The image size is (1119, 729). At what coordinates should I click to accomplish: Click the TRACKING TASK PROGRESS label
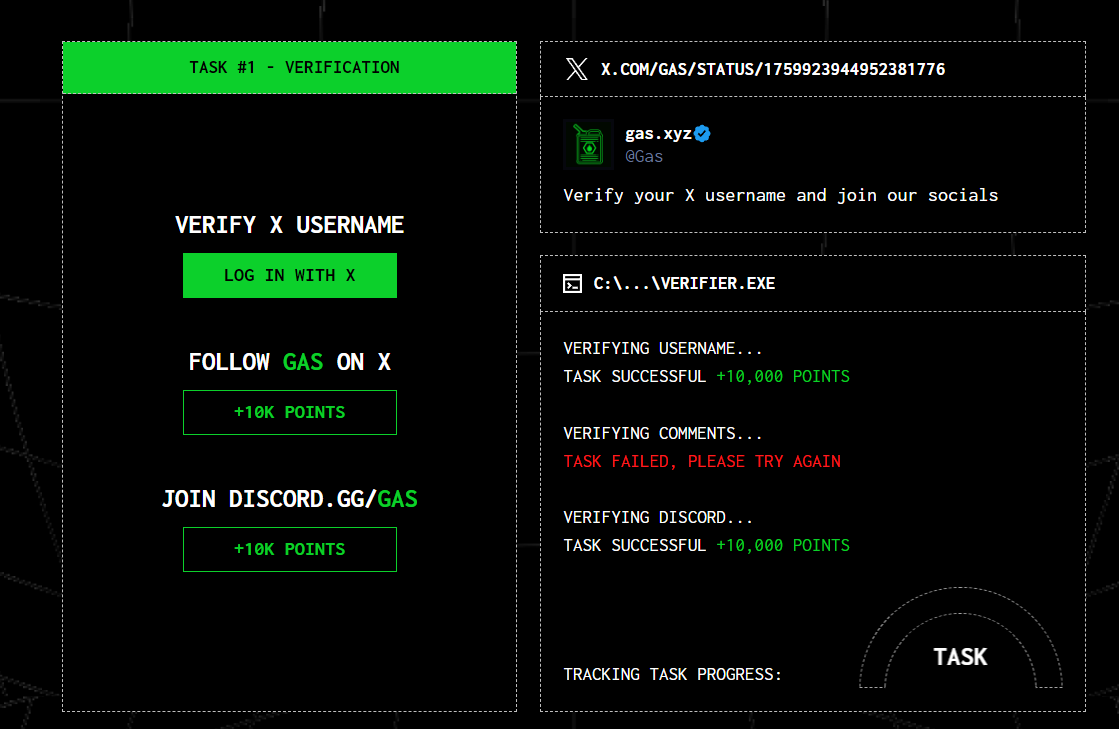672,675
